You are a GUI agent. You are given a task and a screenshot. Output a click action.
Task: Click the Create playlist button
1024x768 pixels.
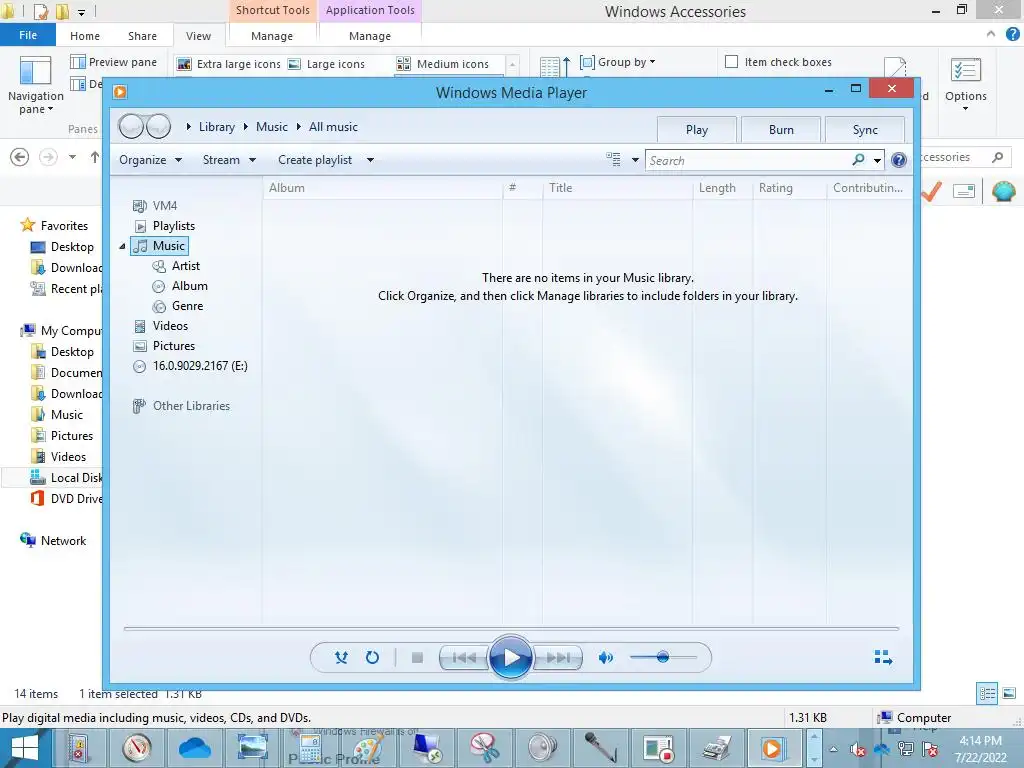(x=315, y=160)
